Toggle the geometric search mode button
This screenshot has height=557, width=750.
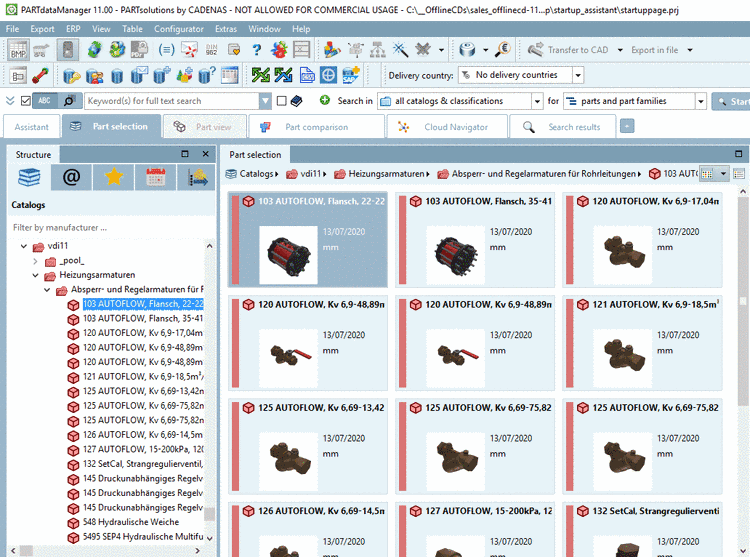point(69,101)
